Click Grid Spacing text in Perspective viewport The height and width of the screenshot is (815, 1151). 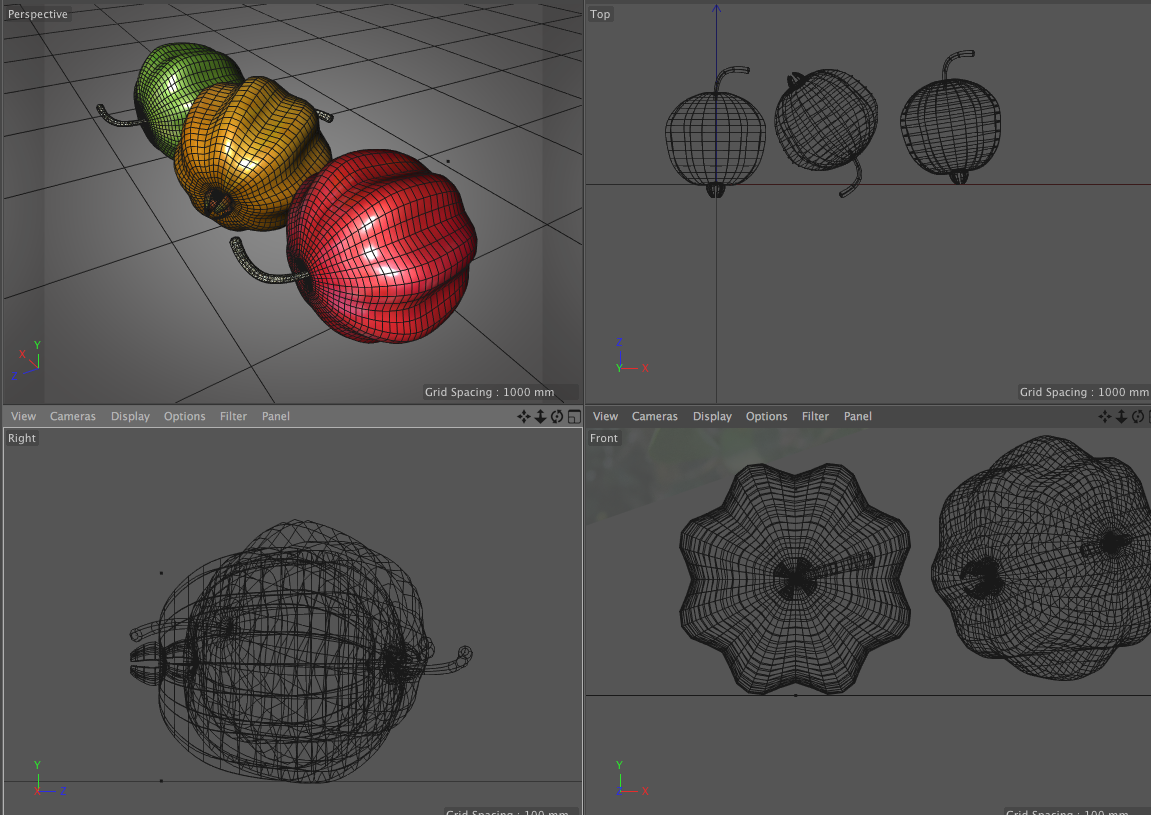pos(490,392)
